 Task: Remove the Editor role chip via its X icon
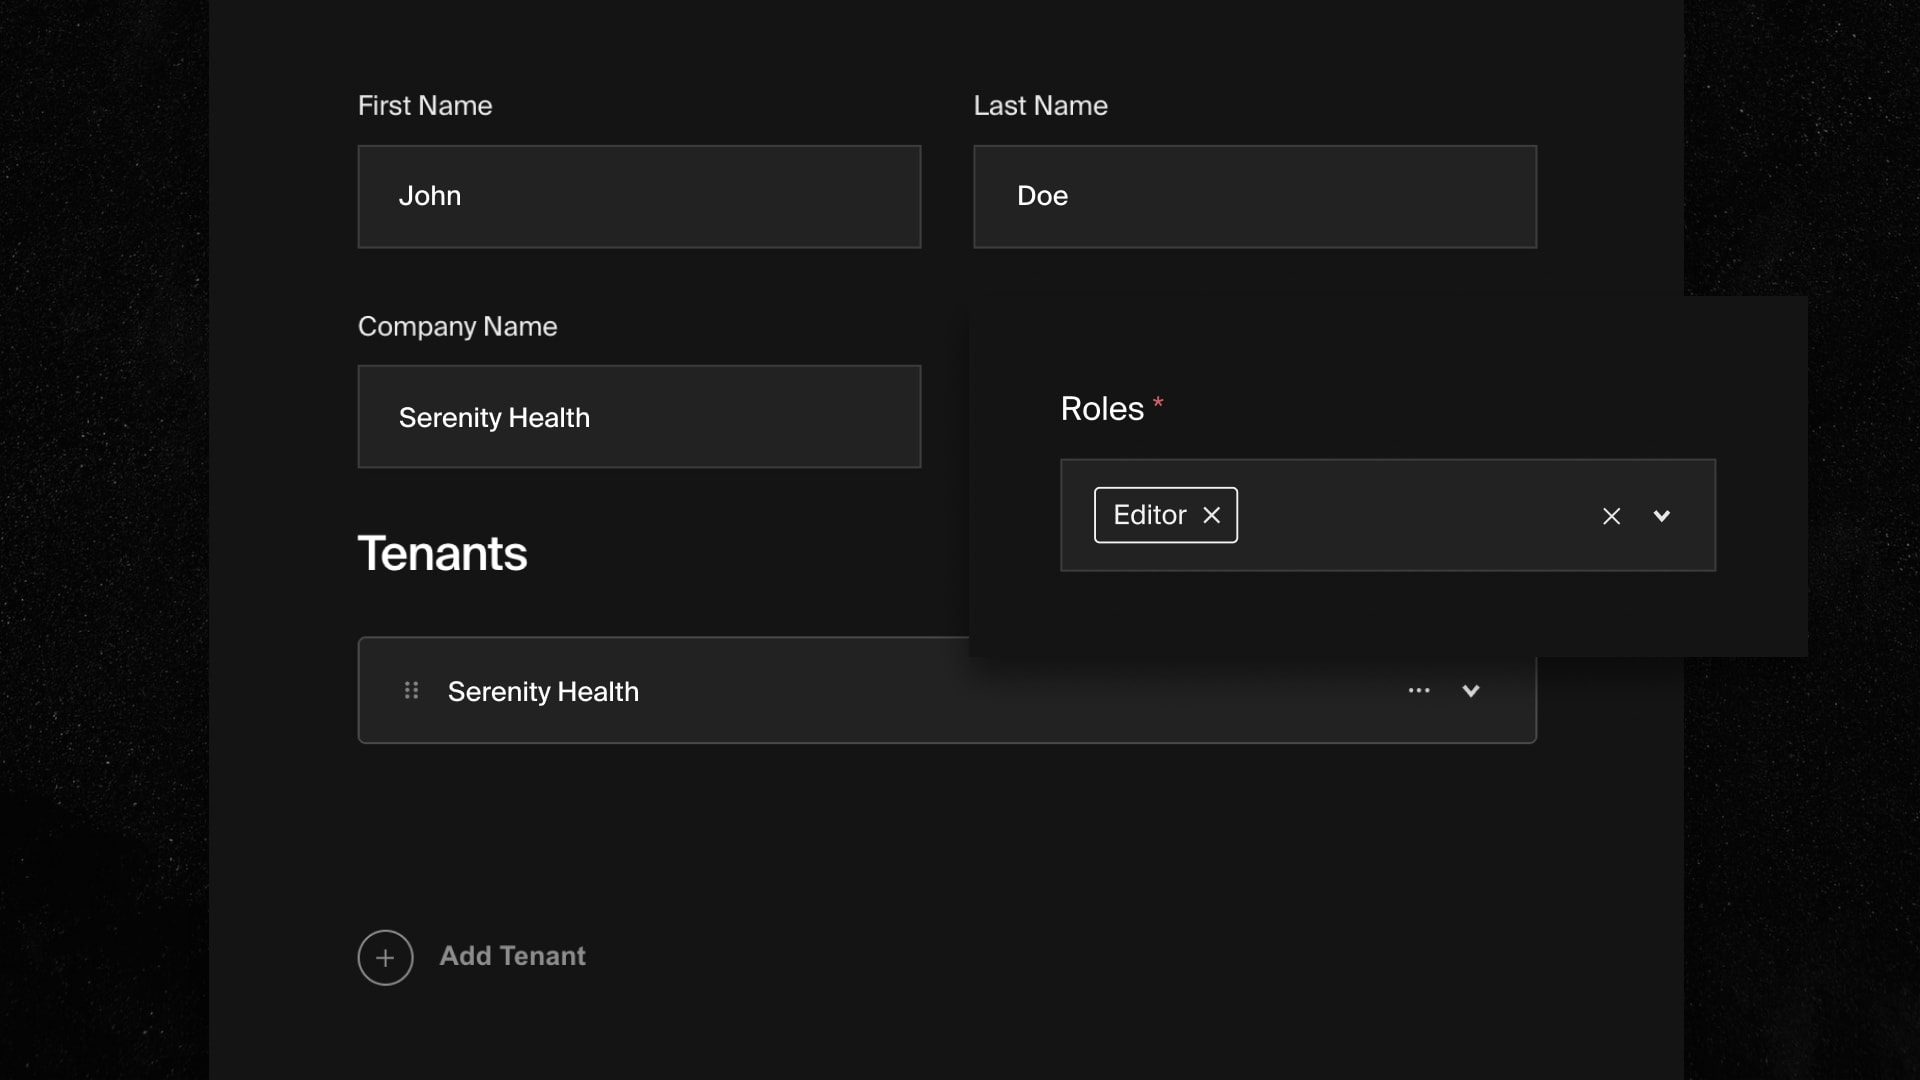[x=1211, y=515]
